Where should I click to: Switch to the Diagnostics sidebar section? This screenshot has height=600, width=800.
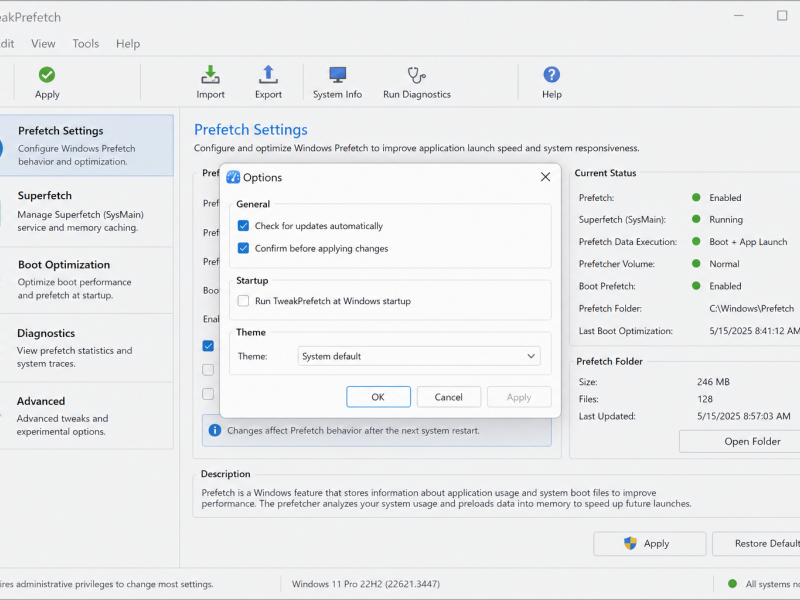click(x=87, y=348)
